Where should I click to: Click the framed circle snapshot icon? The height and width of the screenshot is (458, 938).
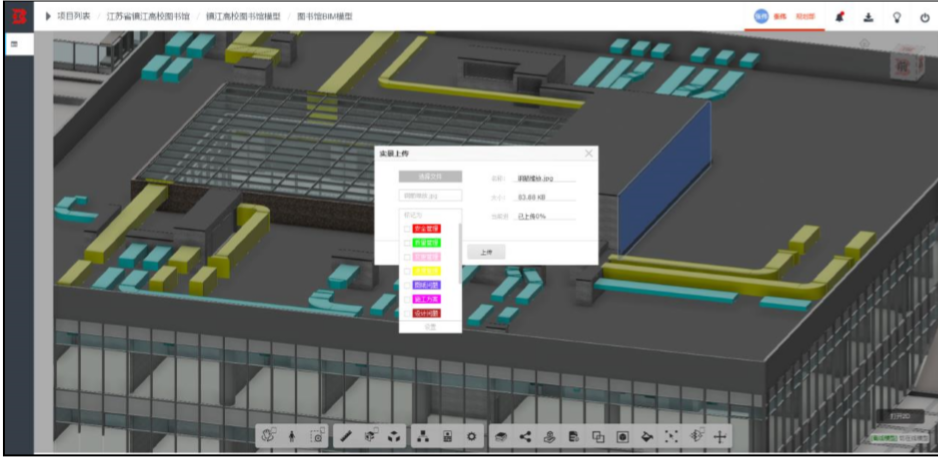coord(623,436)
